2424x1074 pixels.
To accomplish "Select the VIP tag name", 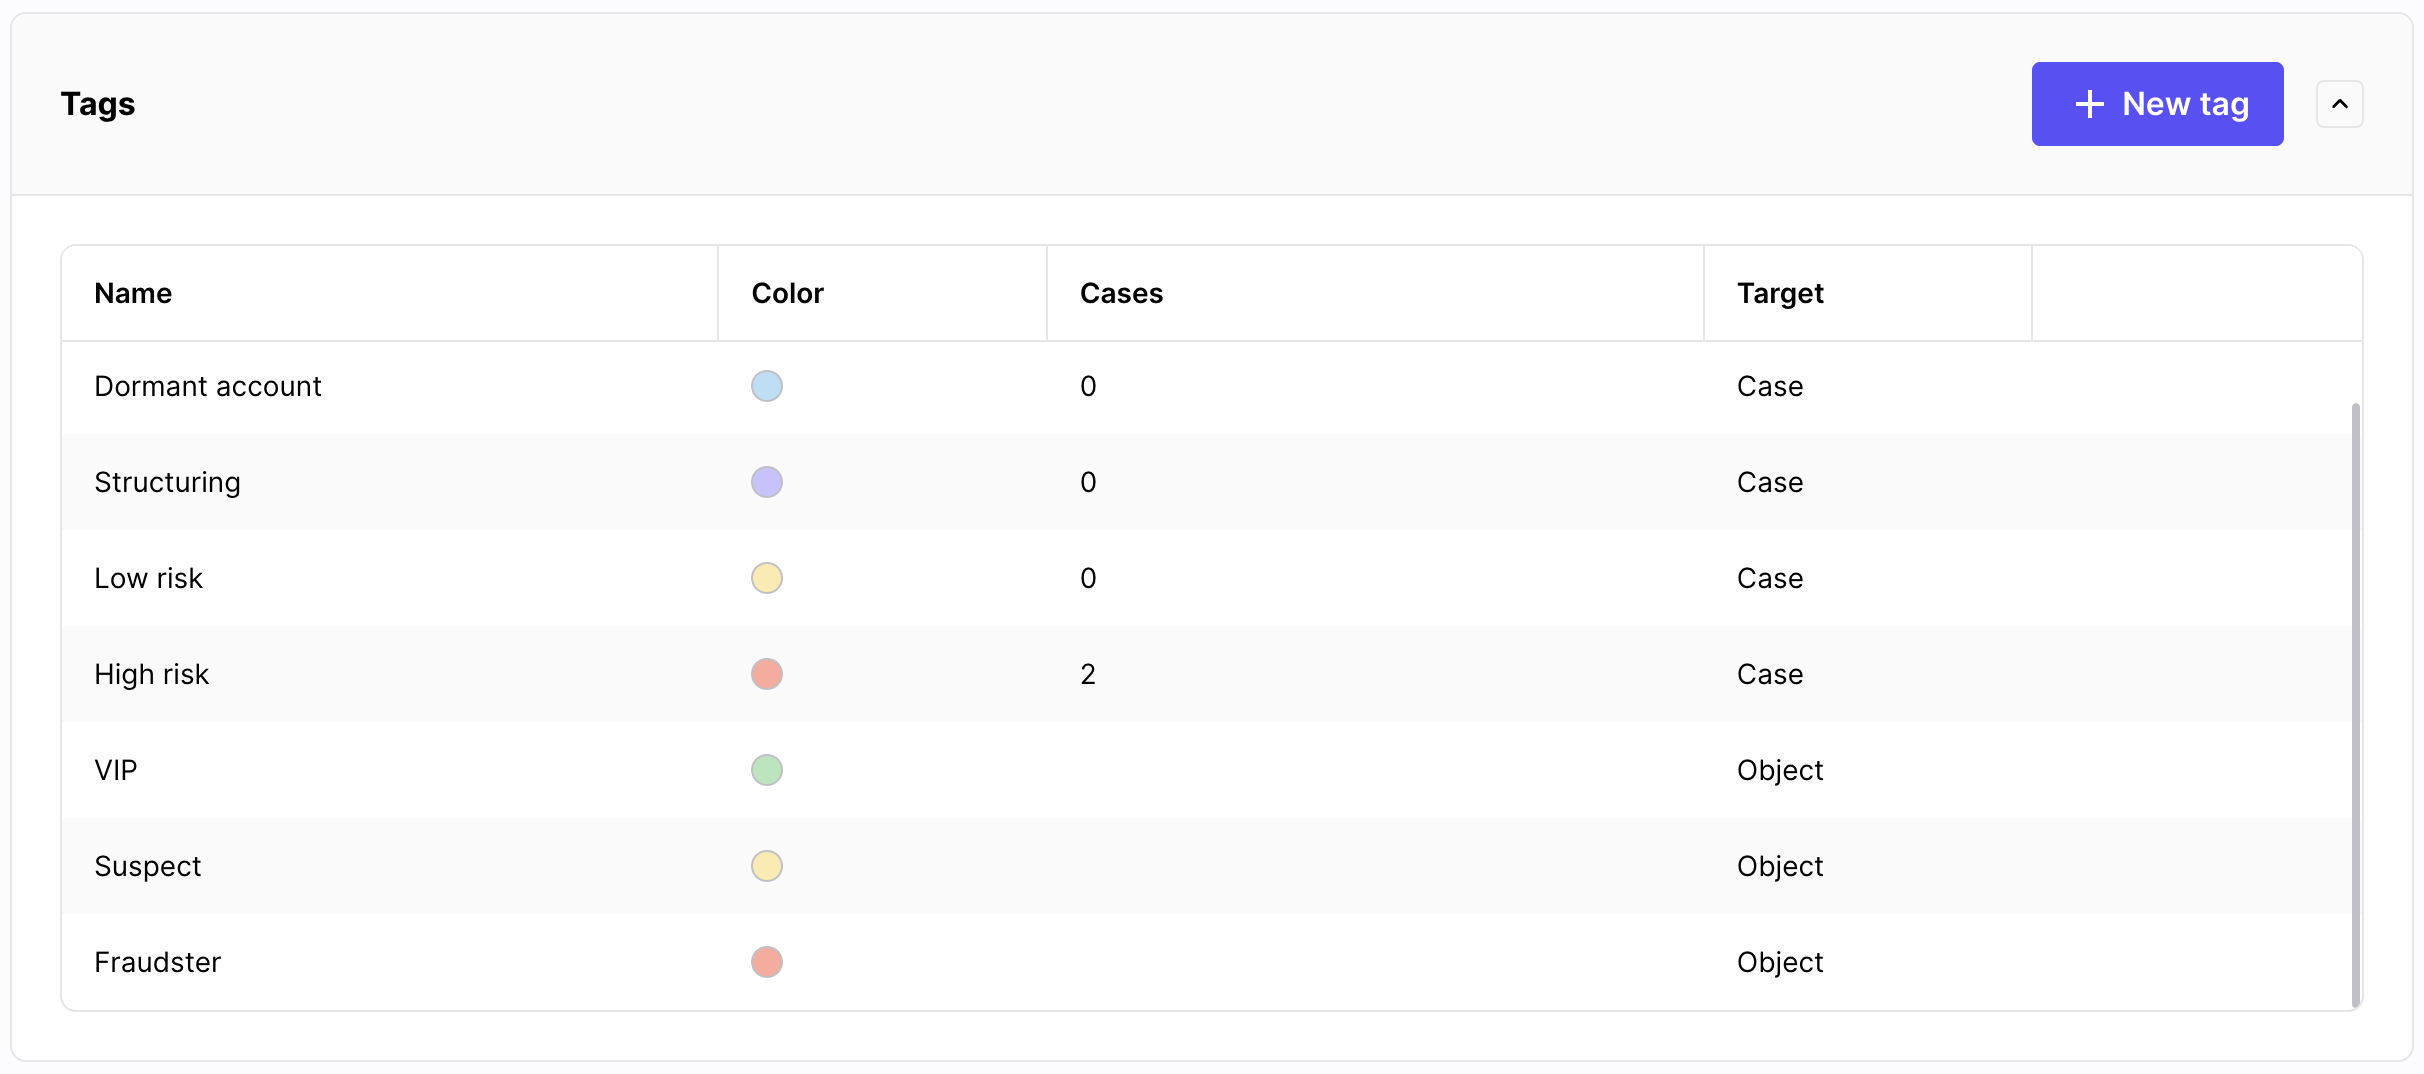I will 116,770.
